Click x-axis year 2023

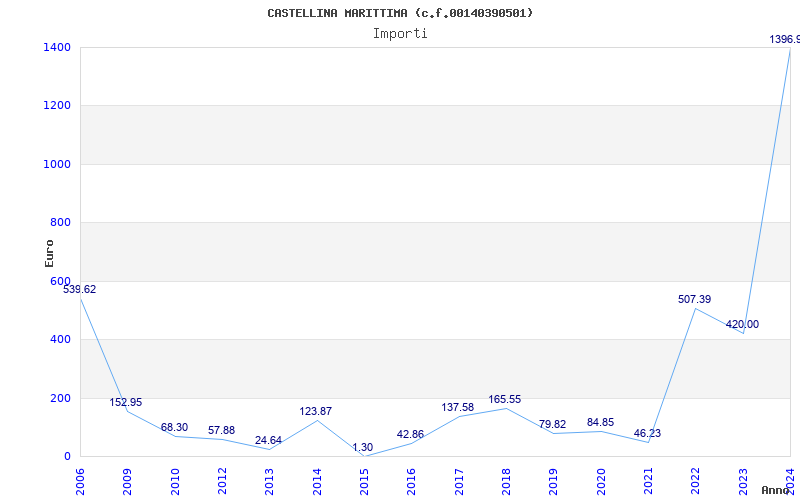(743, 482)
